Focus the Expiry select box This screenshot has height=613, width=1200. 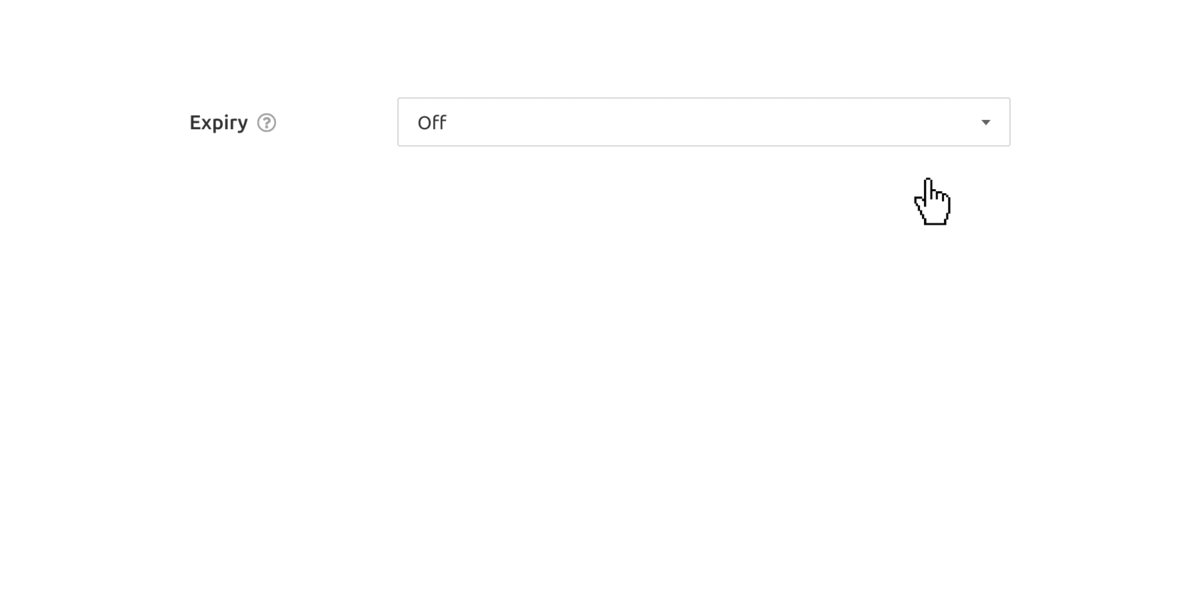704,122
